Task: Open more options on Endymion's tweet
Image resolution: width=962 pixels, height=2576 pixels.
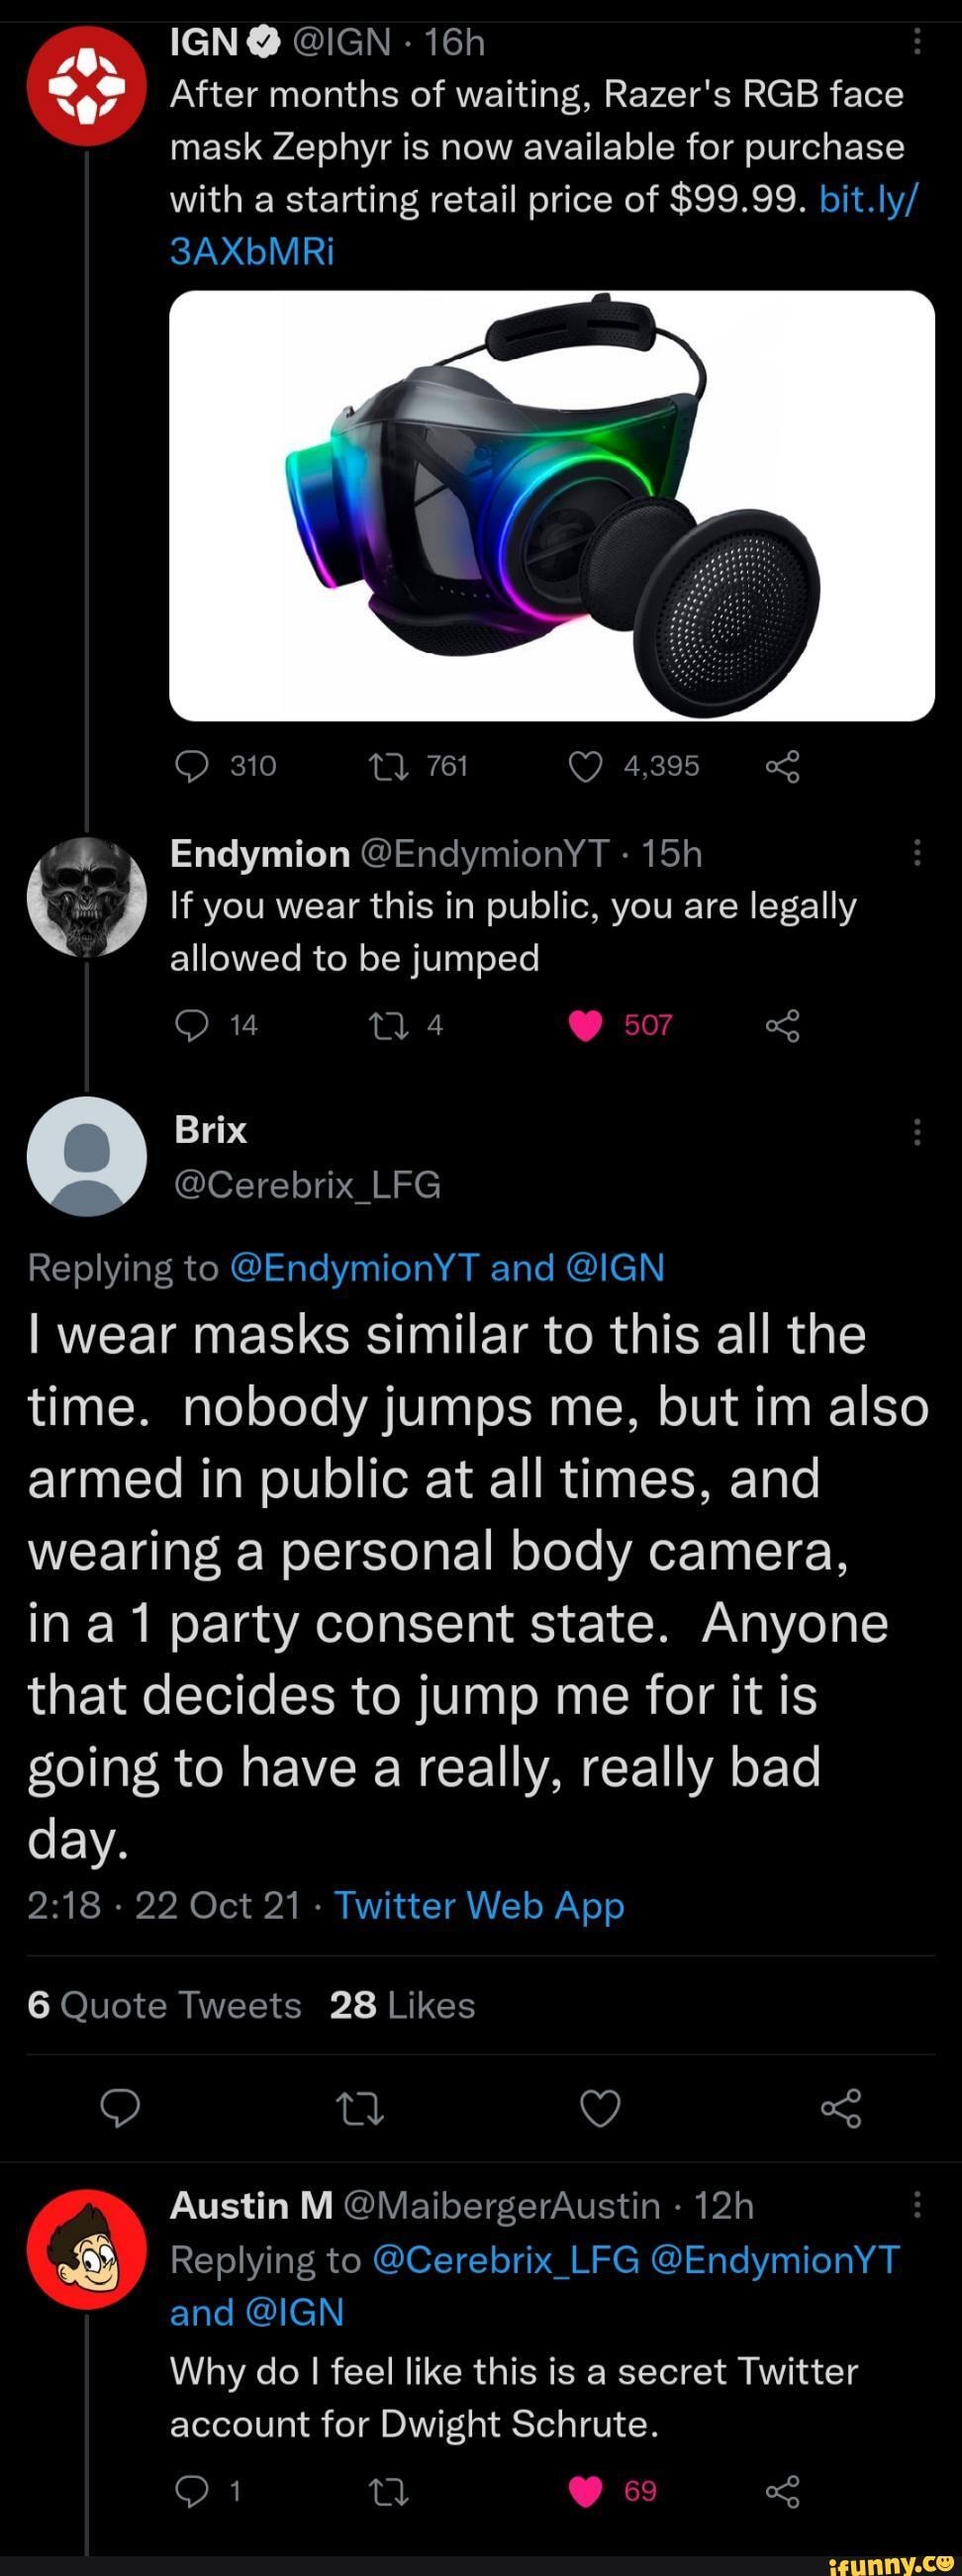Action: 917,853
